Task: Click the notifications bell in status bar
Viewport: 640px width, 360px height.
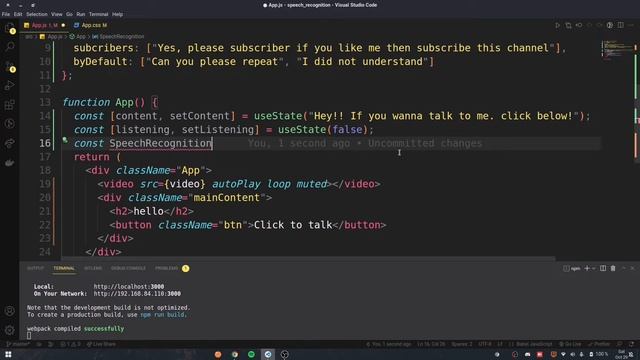Action: (632, 344)
